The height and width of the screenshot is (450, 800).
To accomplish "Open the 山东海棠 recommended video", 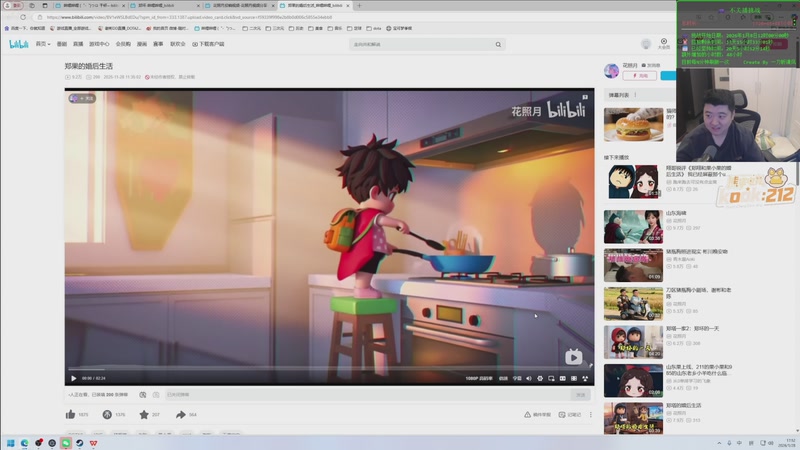I will (x=634, y=227).
